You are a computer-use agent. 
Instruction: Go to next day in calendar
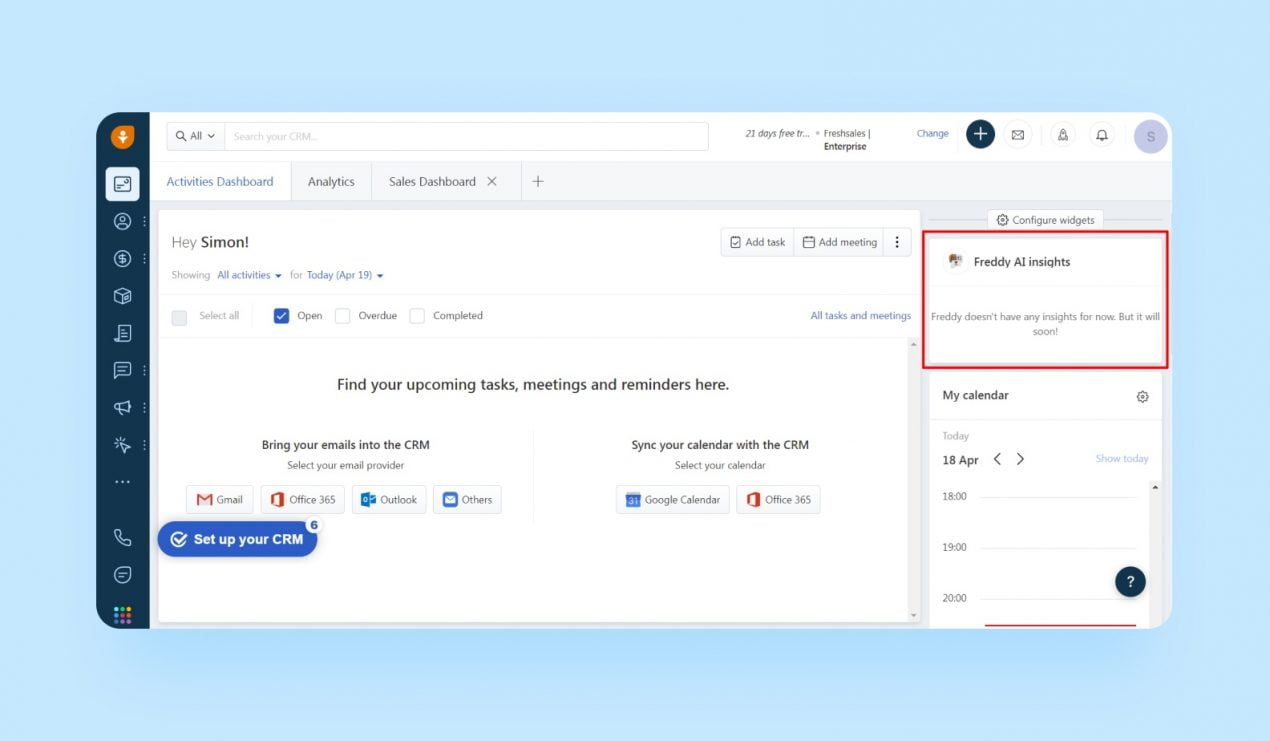point(1020,459)
